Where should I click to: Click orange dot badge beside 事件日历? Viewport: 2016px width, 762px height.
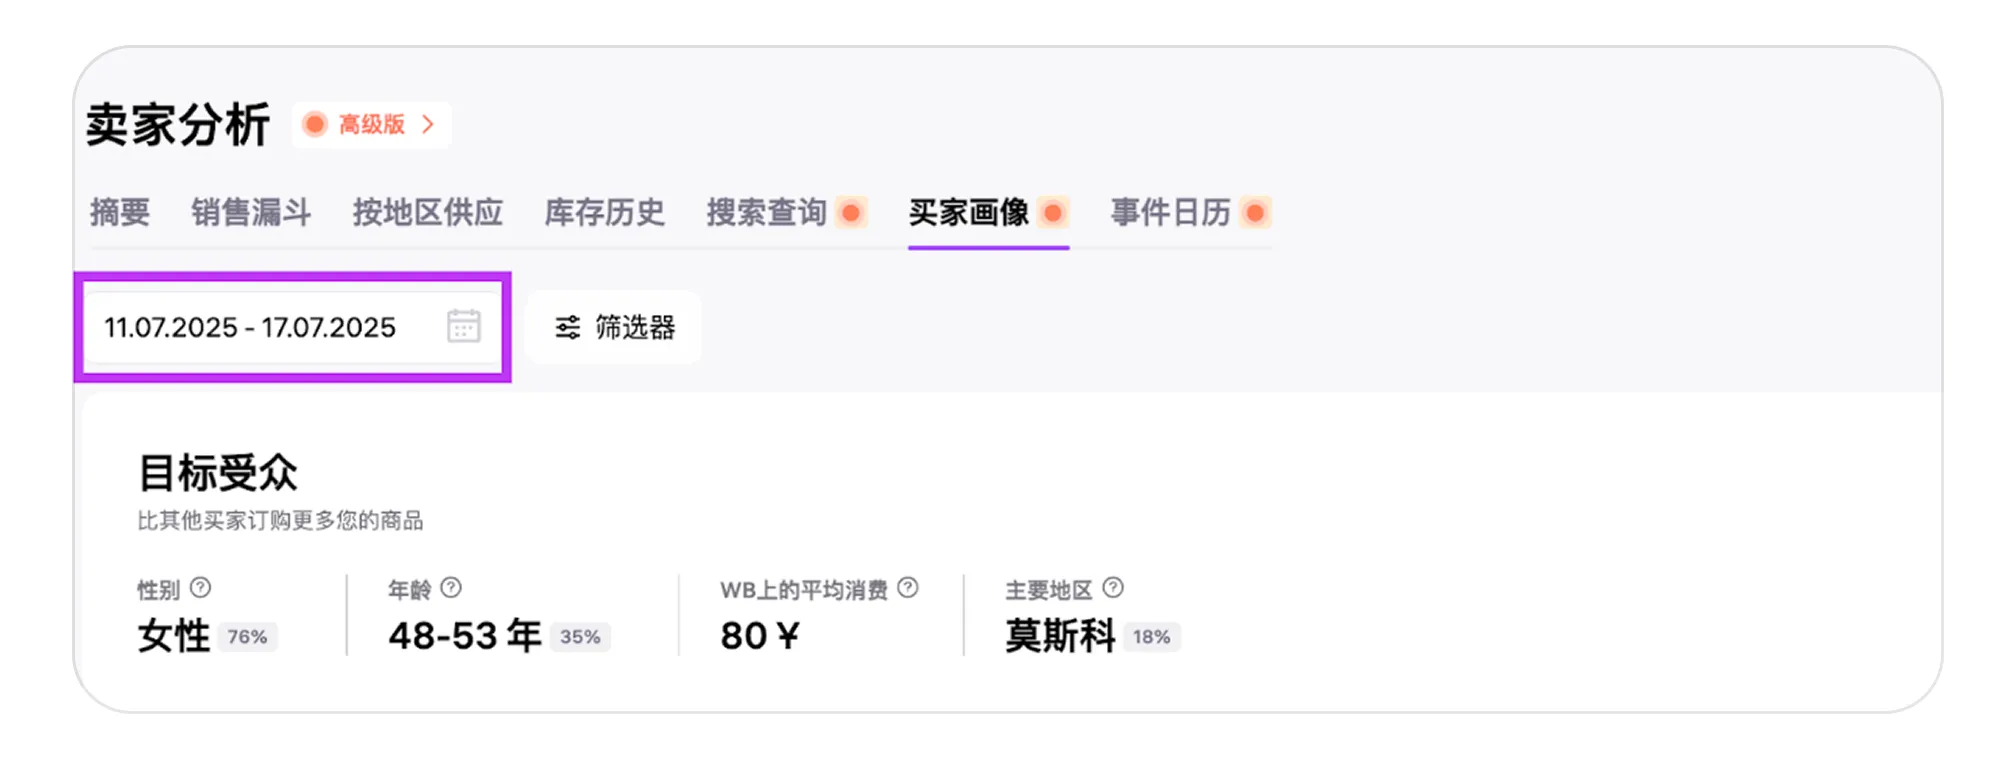click(1255, 213)
